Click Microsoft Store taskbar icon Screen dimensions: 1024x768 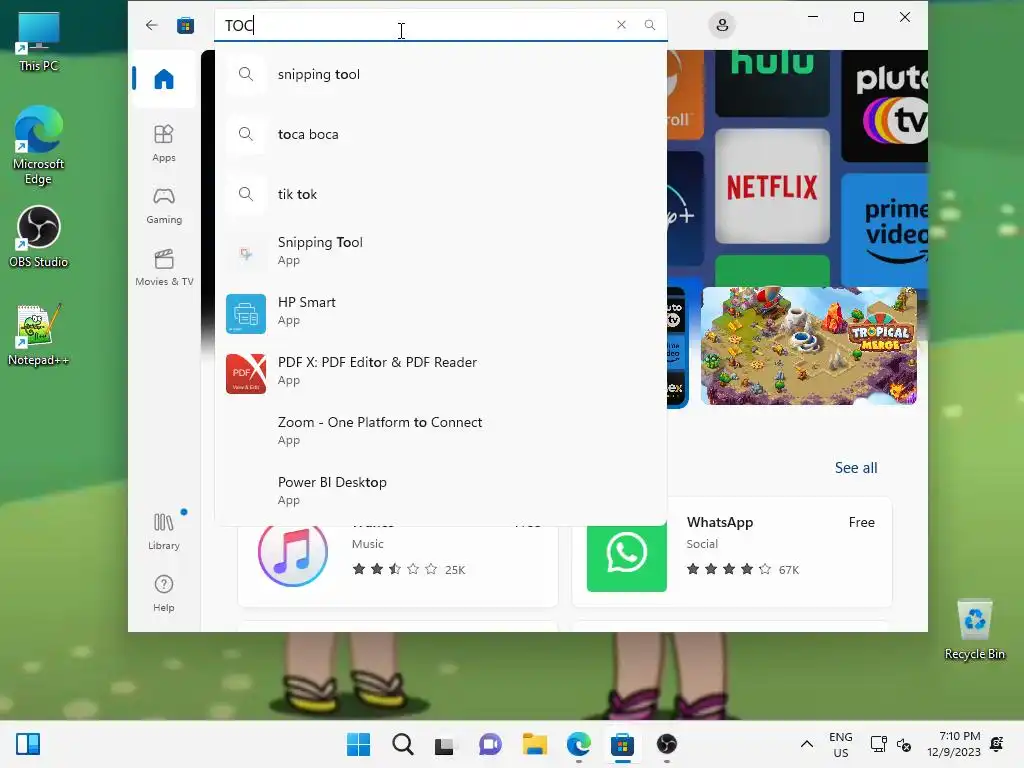[622, 744]
